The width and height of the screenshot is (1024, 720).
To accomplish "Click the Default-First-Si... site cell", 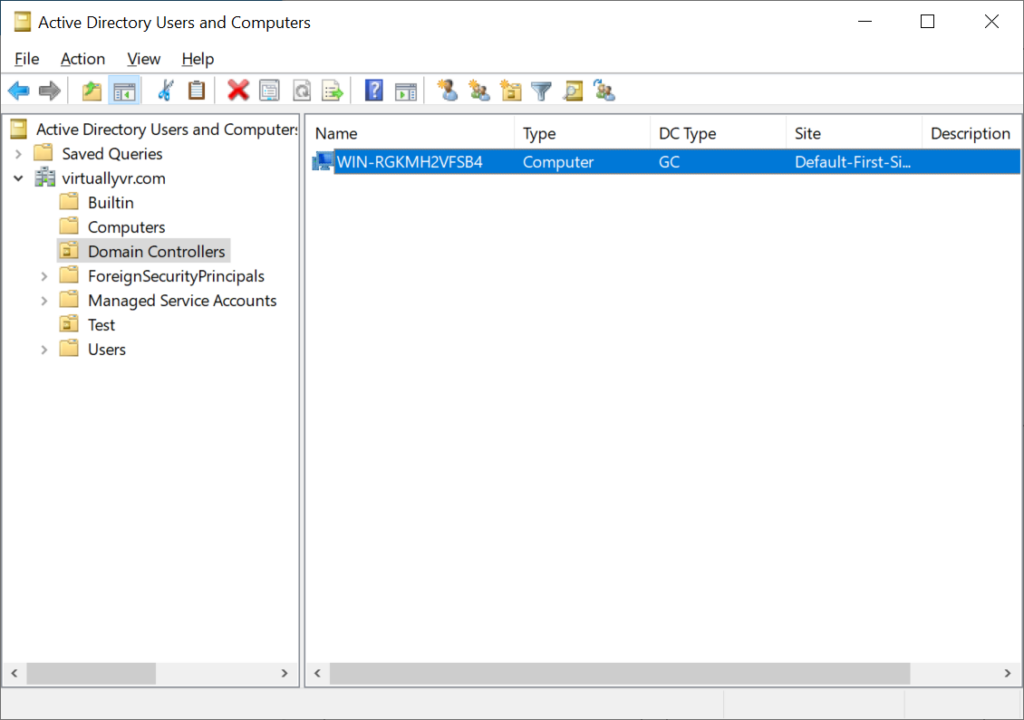I will click(x=852, y=162).
